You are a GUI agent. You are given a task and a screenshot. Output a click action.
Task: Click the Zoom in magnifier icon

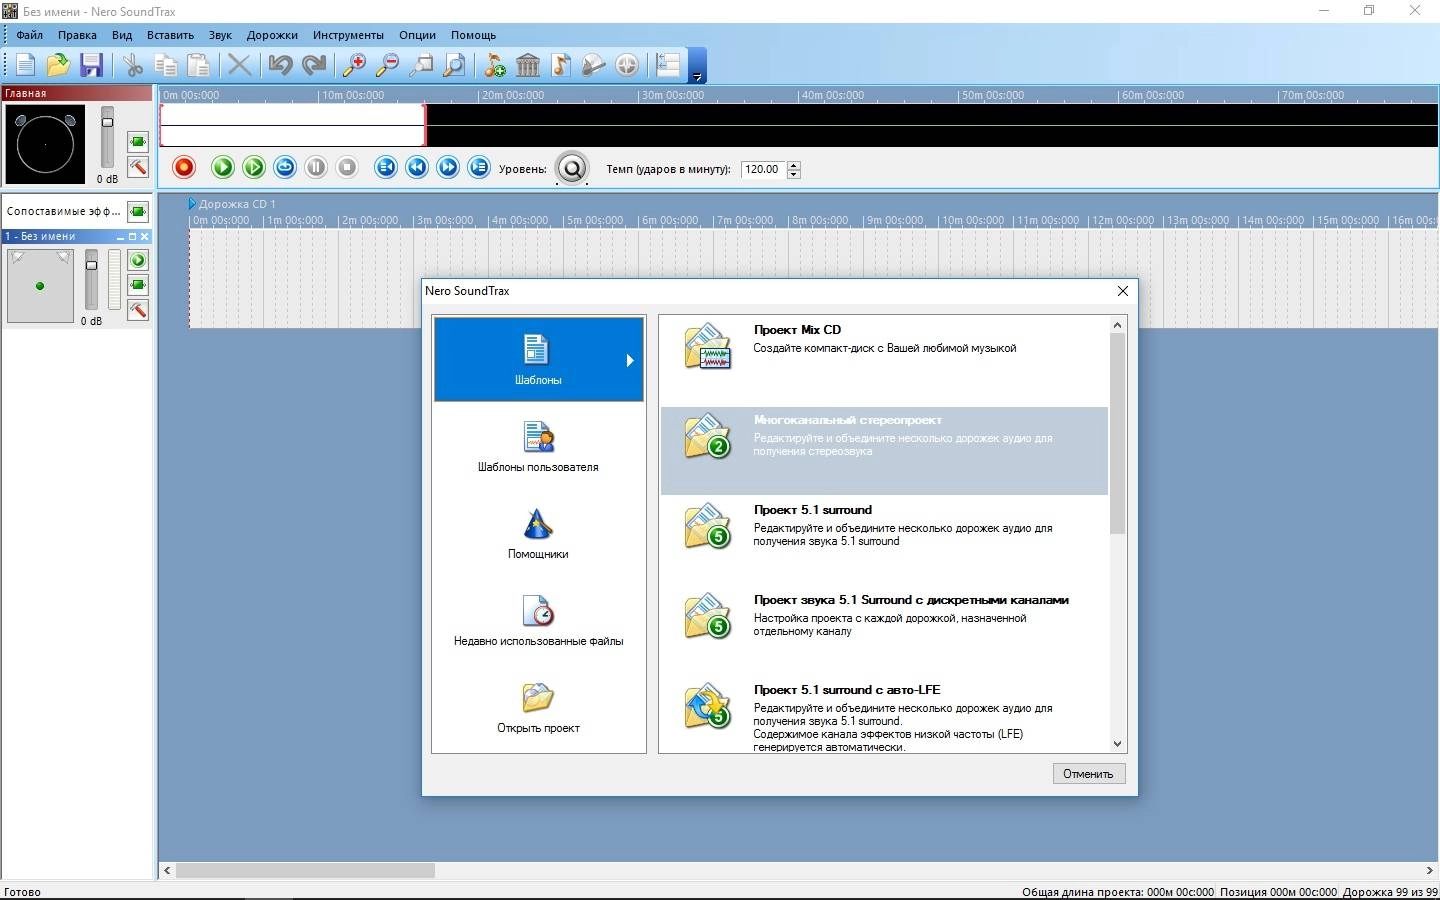pyautogui.click(x=354, y=66)
